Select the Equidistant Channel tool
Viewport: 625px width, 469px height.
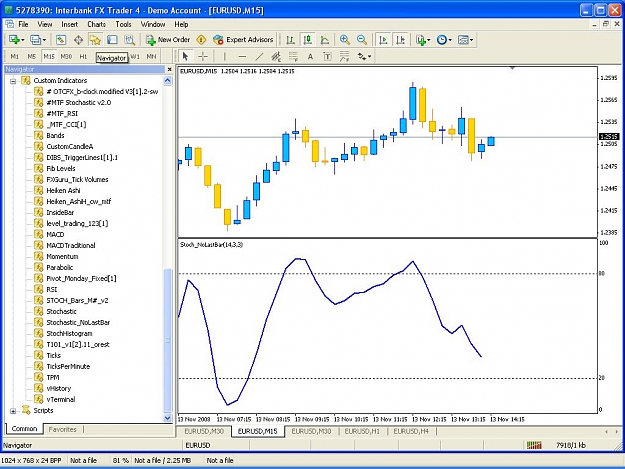click(276, 57)
